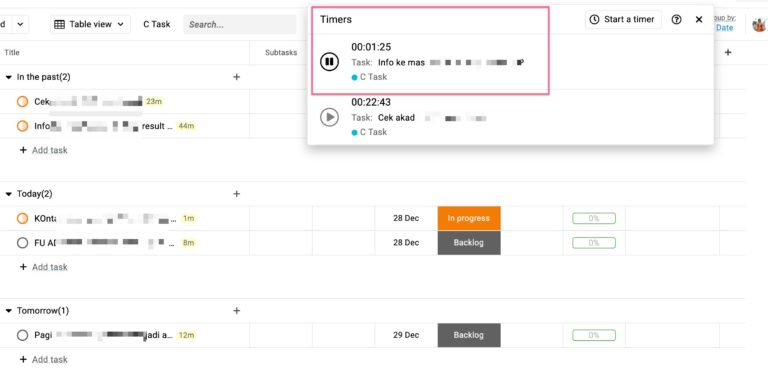The height and width of the screenshot is (376, 768).
Task: Open the Group by Date link
Action: click(724, 28)
